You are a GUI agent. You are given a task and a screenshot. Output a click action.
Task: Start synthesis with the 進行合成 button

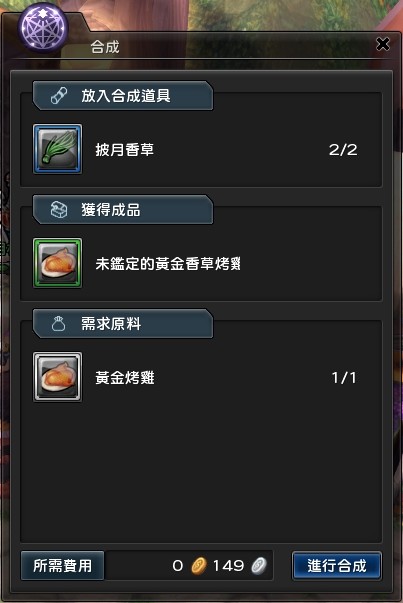336,566
